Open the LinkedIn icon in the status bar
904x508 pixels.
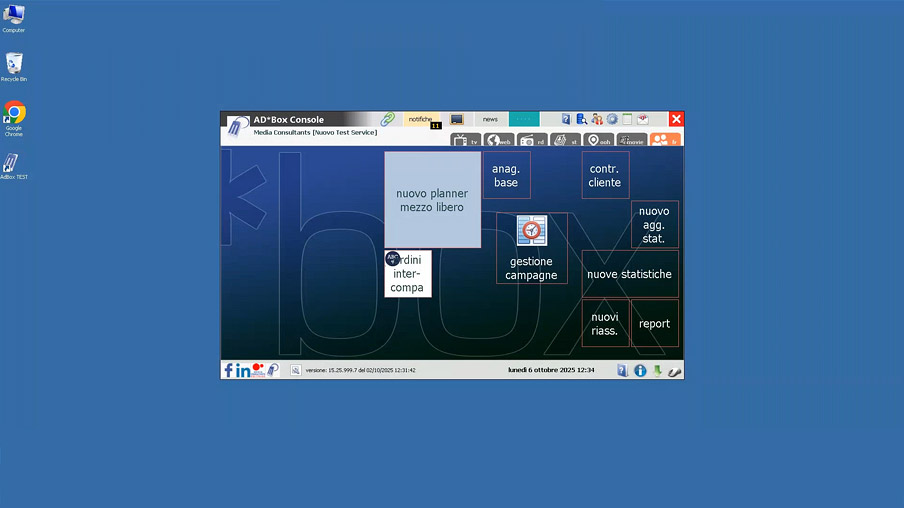coord(242,370)
